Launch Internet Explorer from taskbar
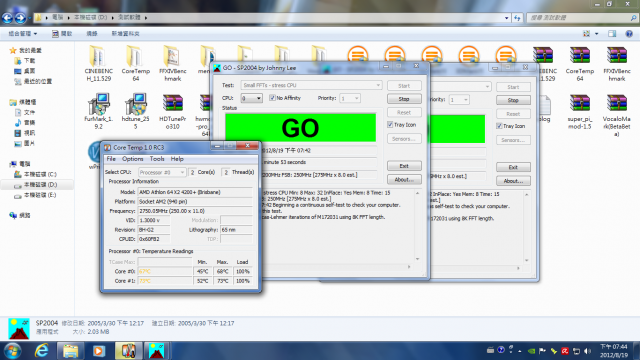Viewport: 640px width, 360px height. (41, 351)
